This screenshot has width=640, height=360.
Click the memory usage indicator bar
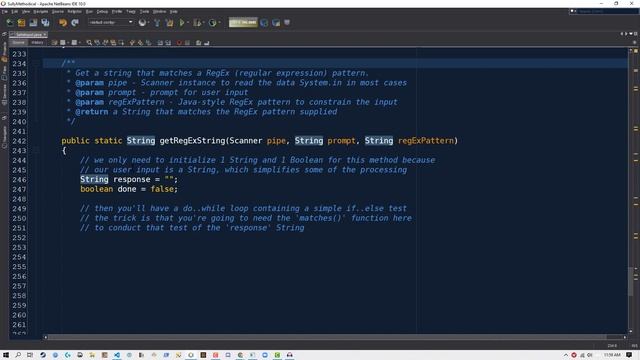pyautogui.click(x=243, y=22)
